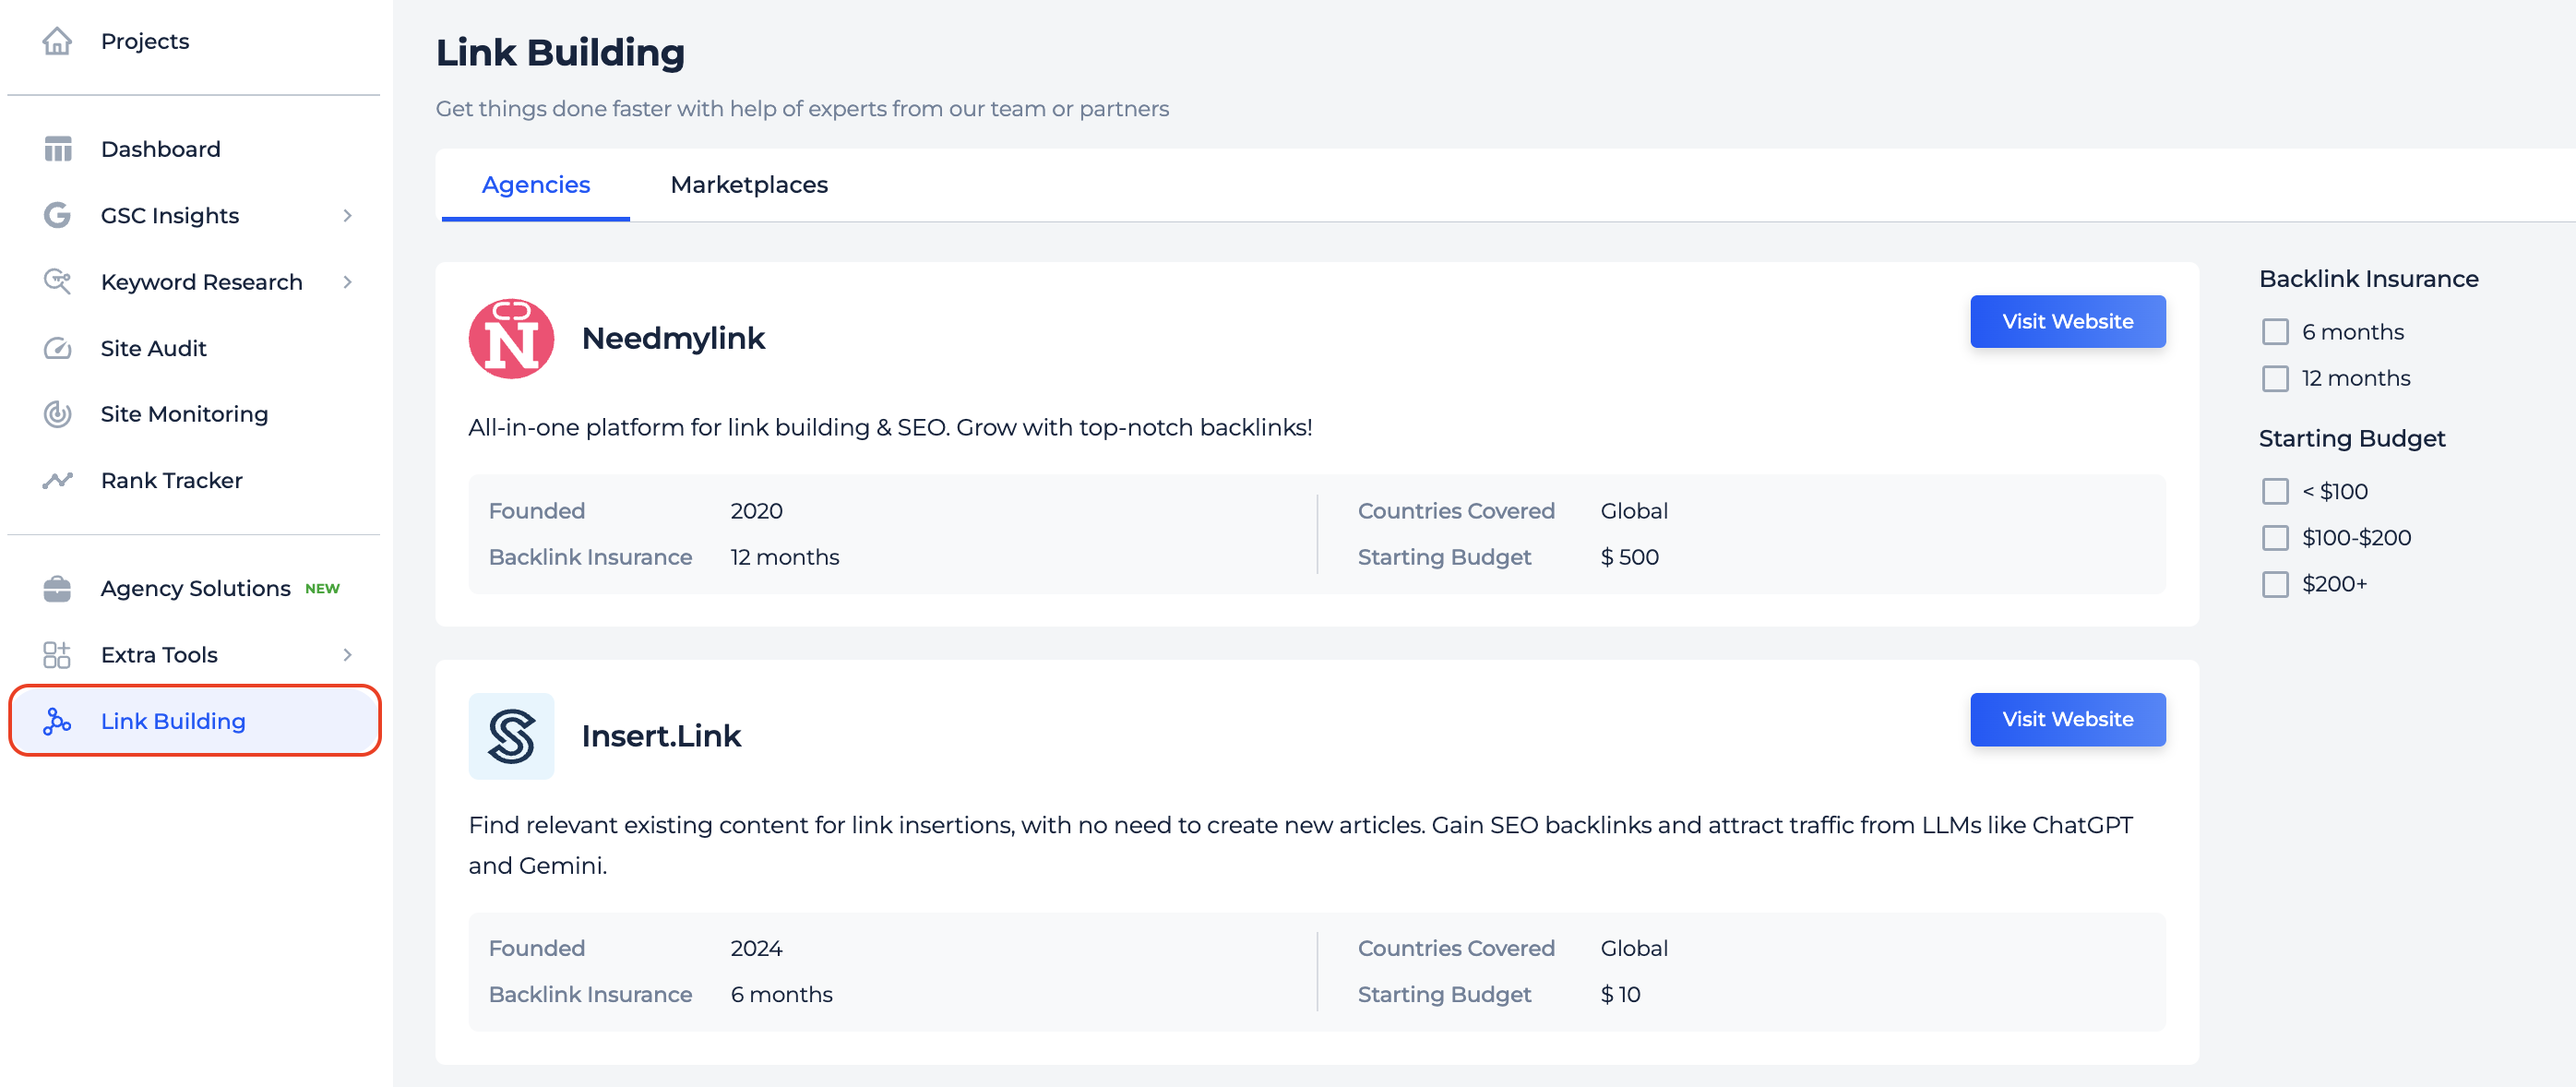Click the Keyword Research key icon
Screen dimensions: 2576x1087
click(57, 281)
